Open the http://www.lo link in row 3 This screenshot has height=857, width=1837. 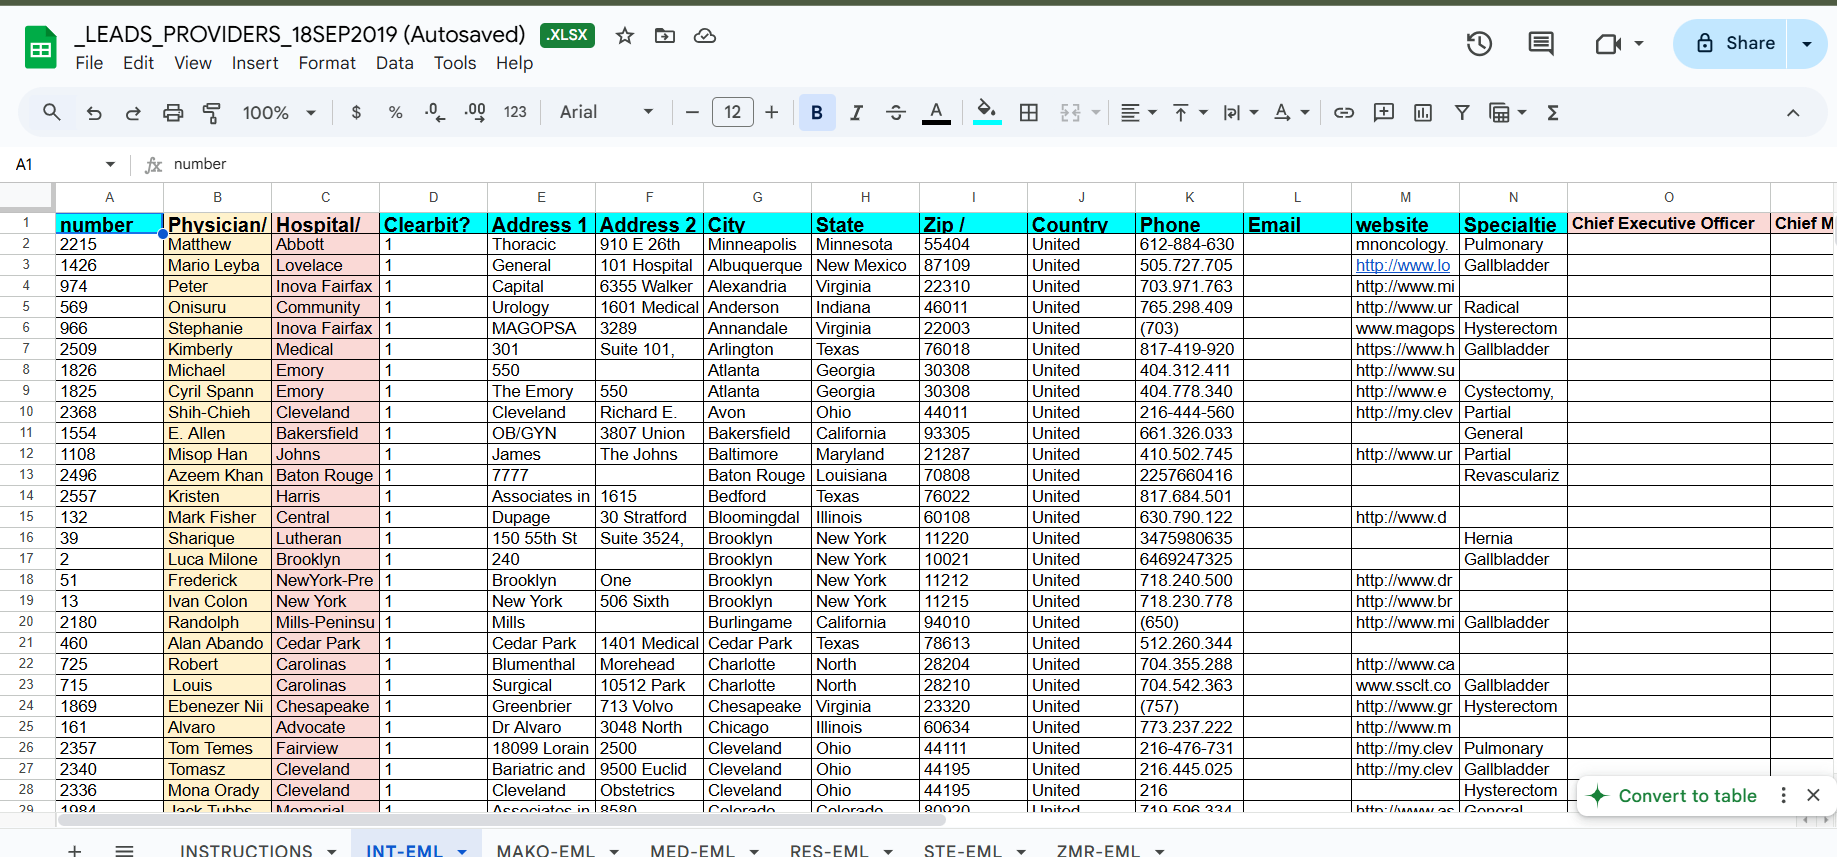click(1403, 265)
